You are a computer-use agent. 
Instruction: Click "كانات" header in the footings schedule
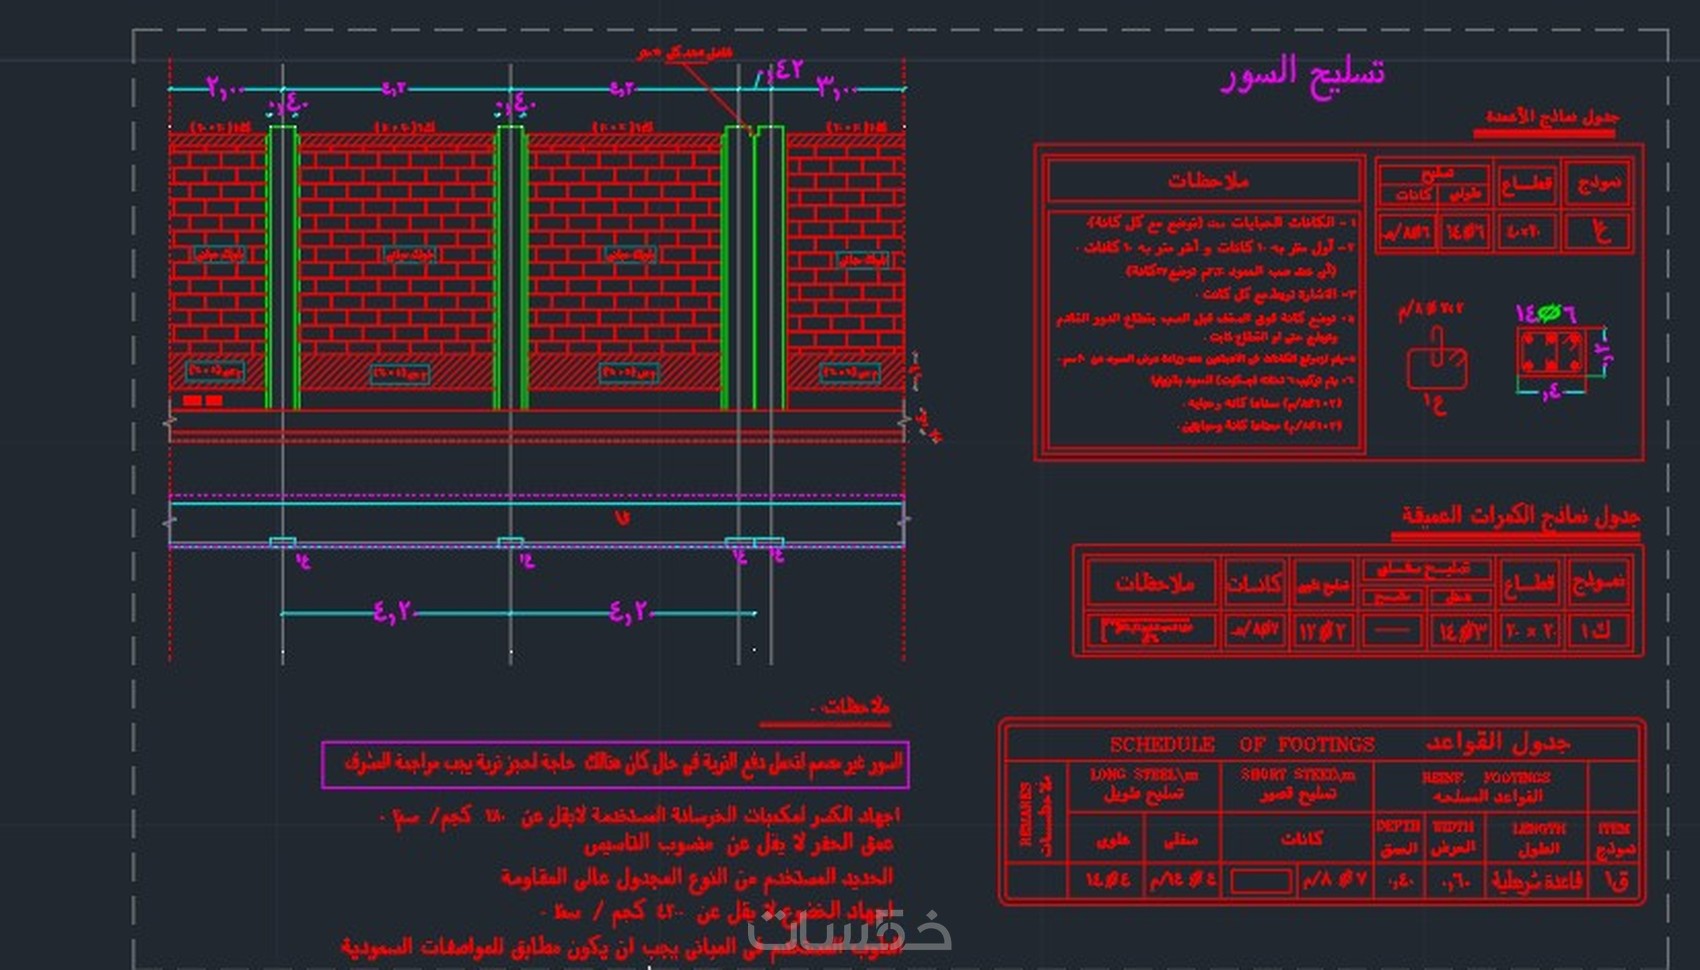pos(1301,839)
